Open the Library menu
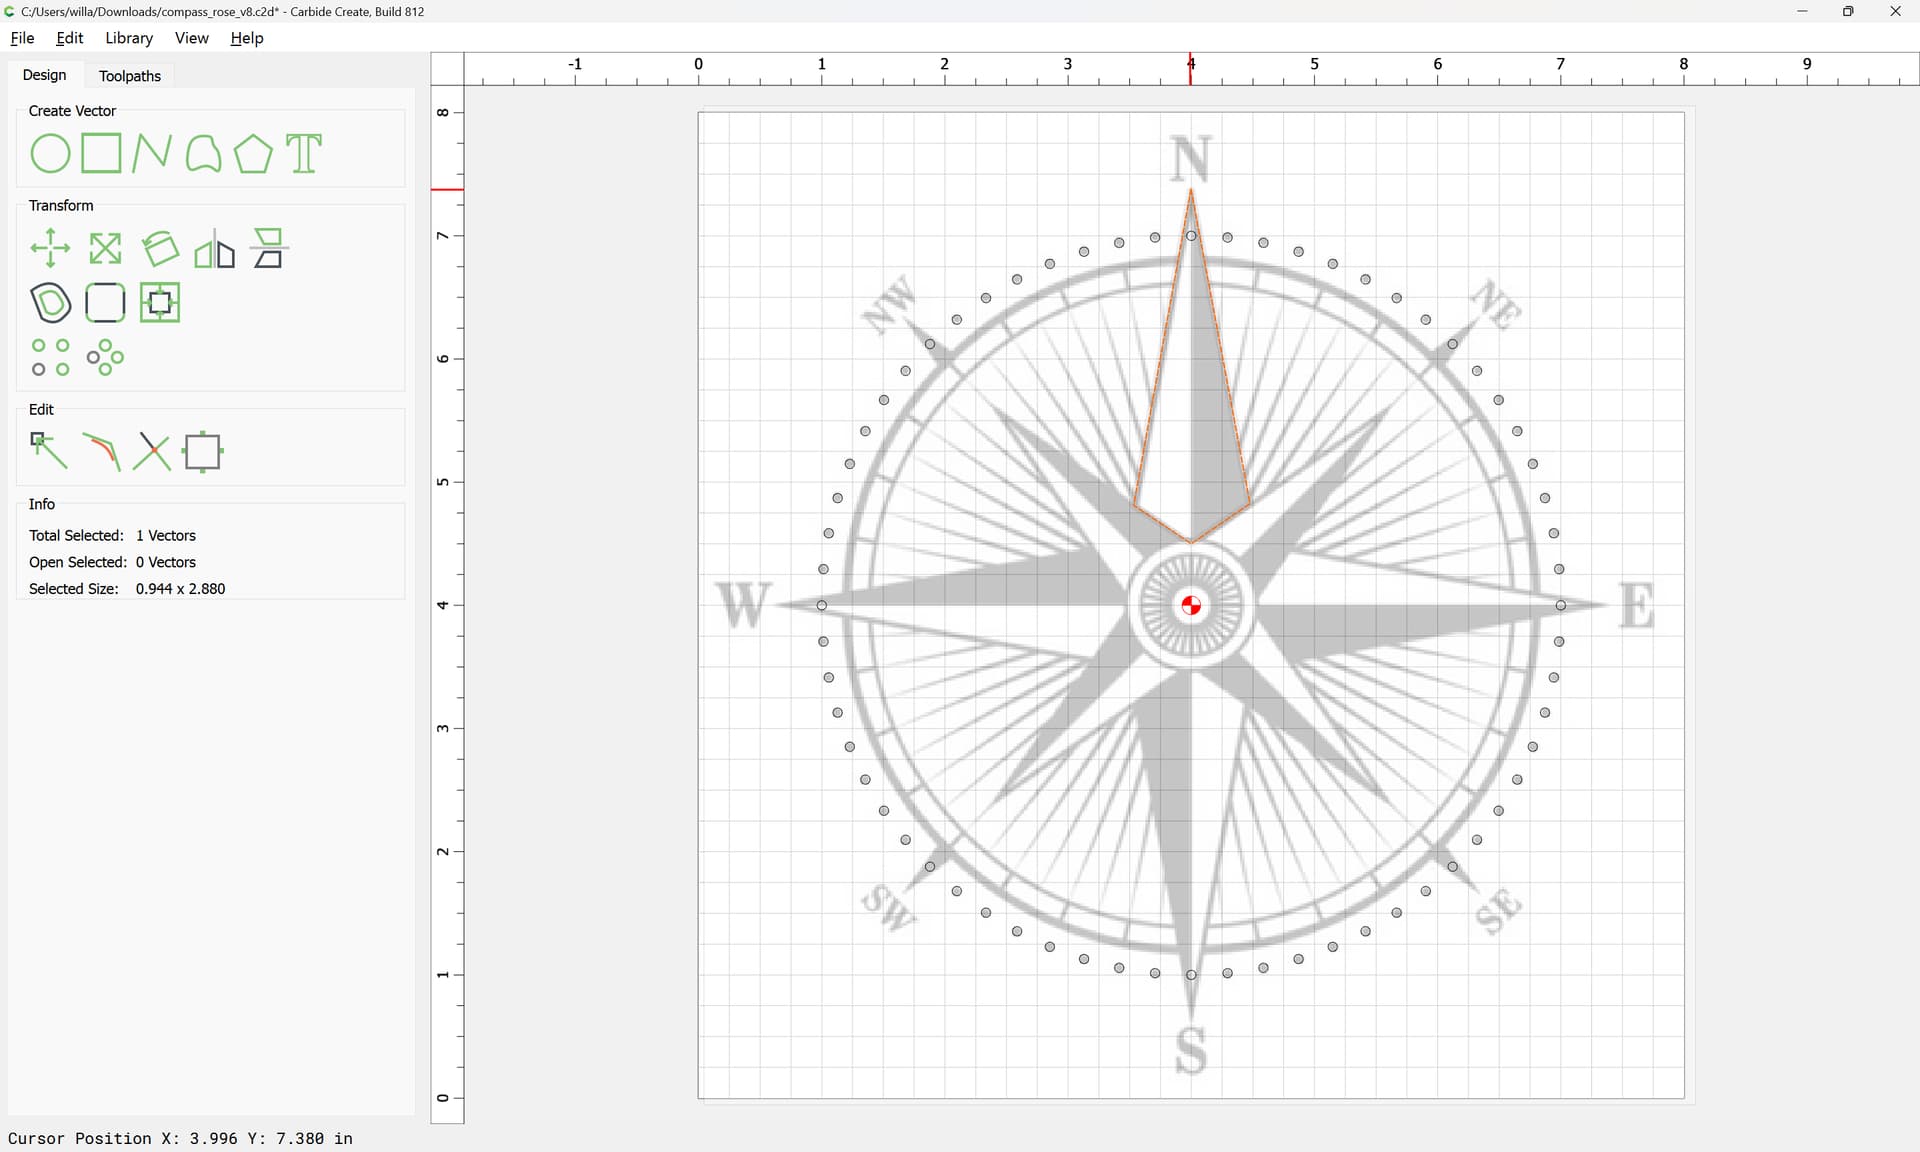The width and height of the screenshot is (1920, 1152). point(129,38)
